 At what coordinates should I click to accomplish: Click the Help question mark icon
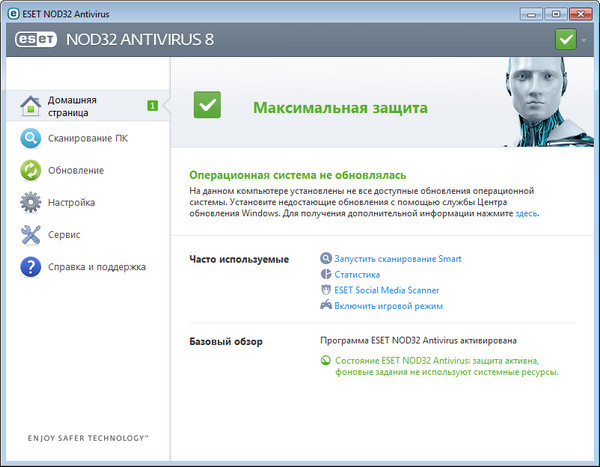[31, 266]
